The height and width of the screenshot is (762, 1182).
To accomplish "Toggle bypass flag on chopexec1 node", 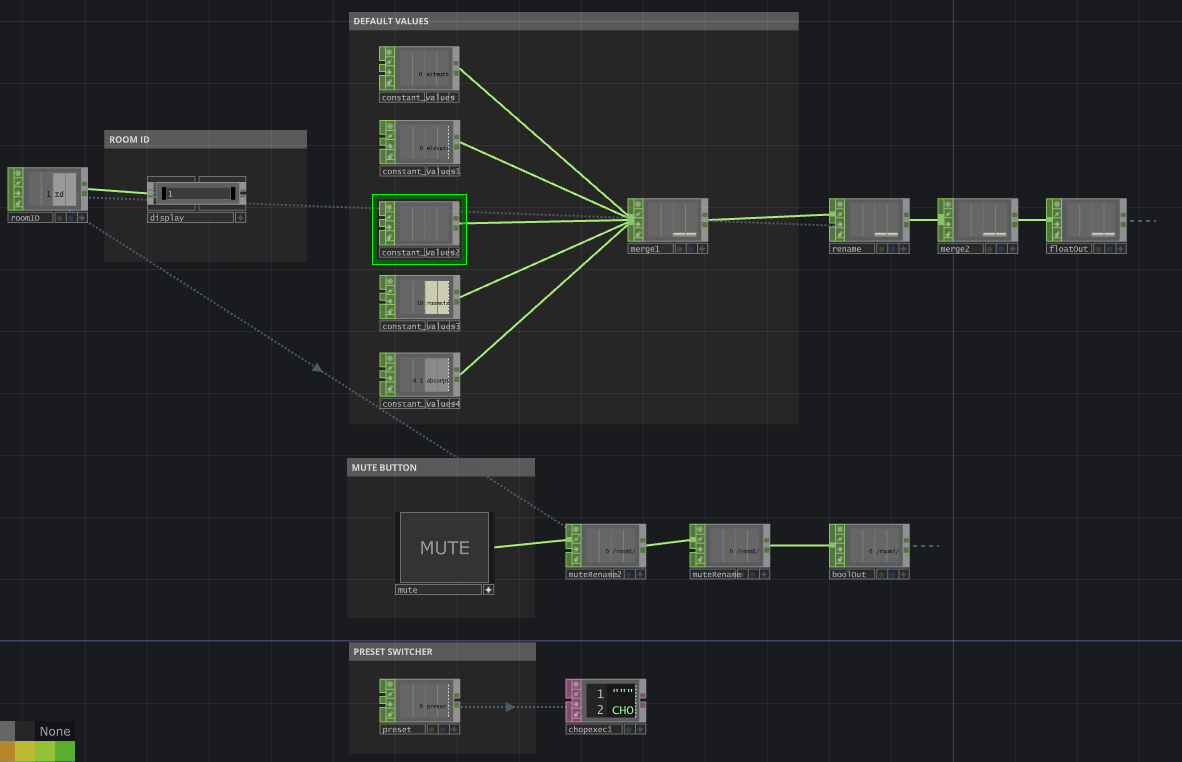I will click(x=576, y=704).
